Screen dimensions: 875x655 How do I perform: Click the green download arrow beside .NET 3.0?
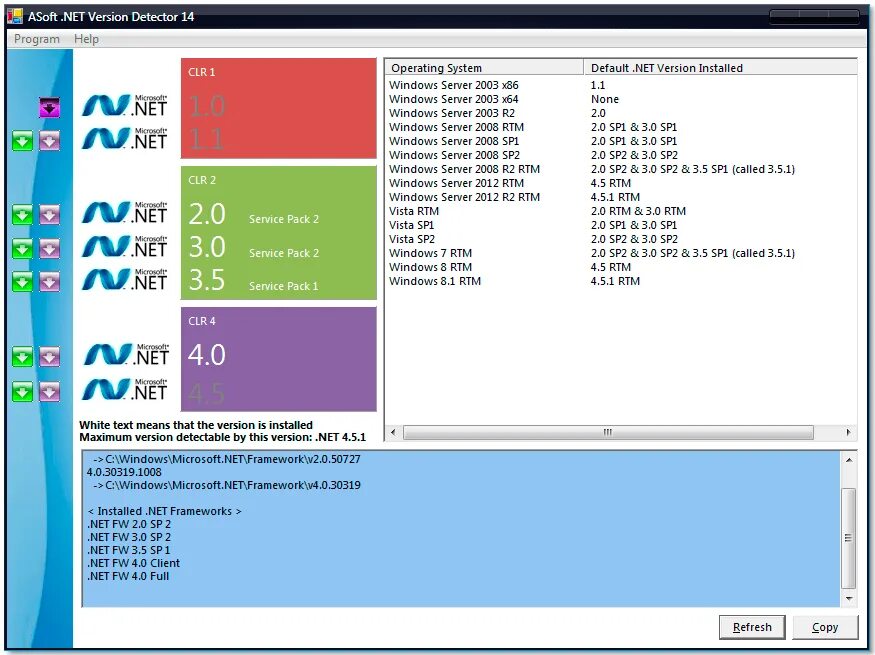coord(22,249)
